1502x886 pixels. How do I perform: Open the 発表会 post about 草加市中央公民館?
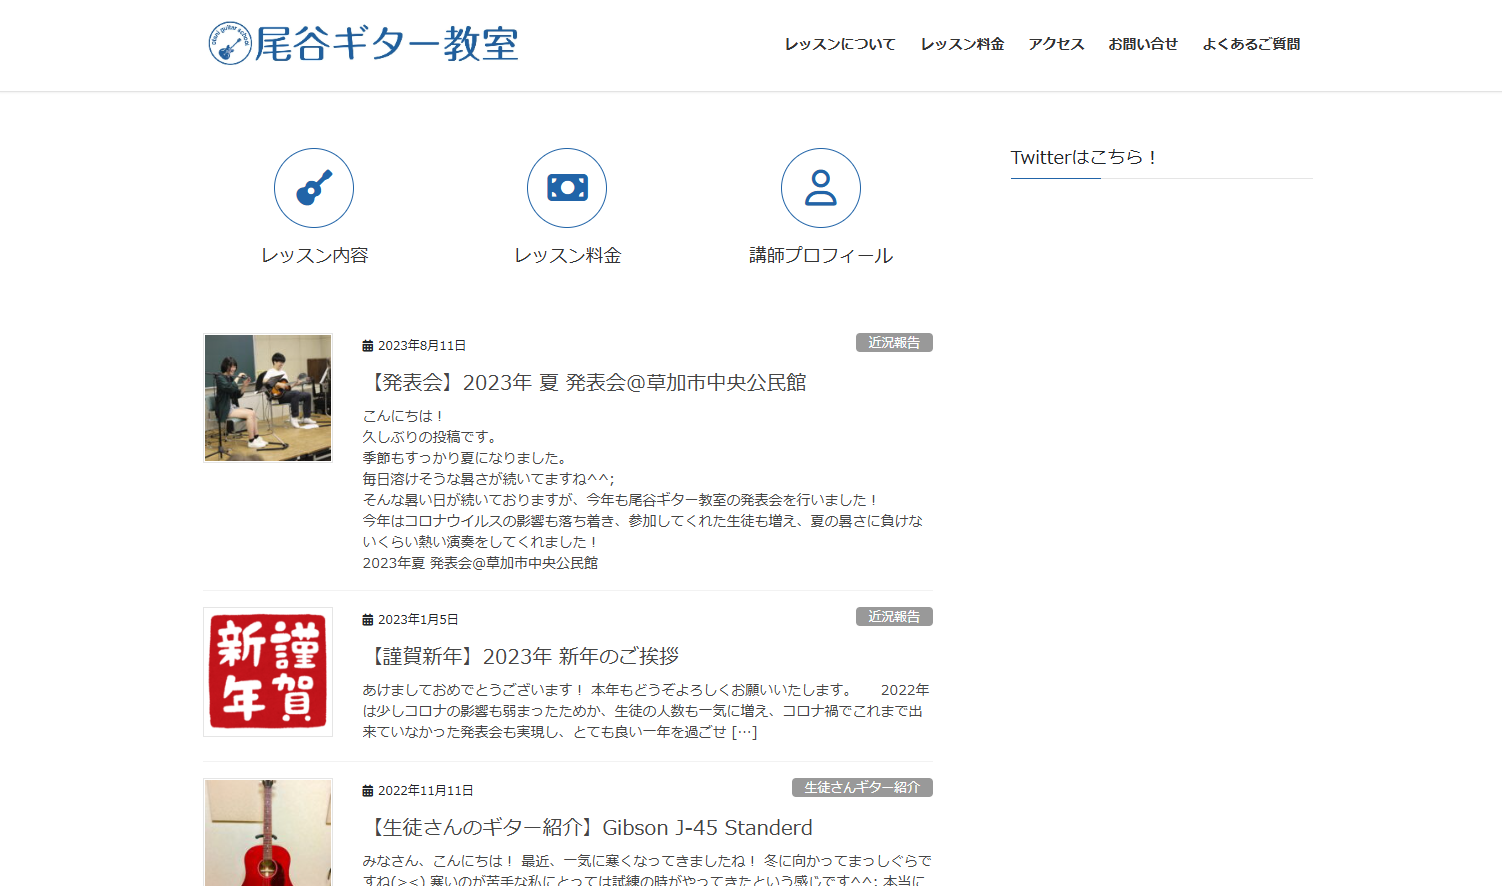(588, 381)
